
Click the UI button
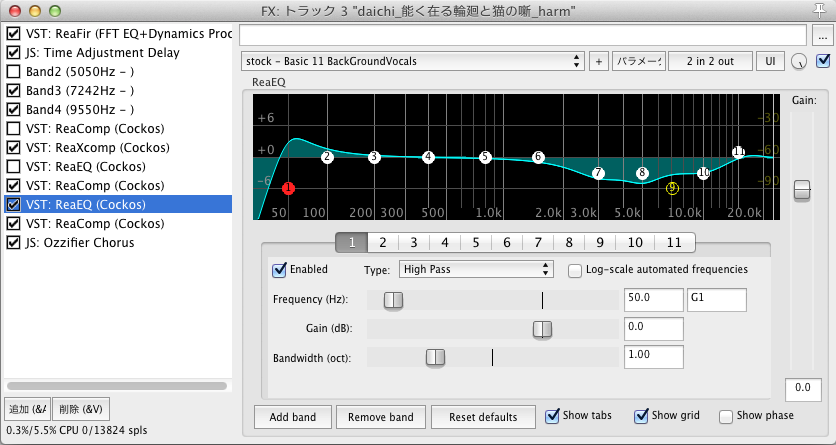click(x=770, y=61)
